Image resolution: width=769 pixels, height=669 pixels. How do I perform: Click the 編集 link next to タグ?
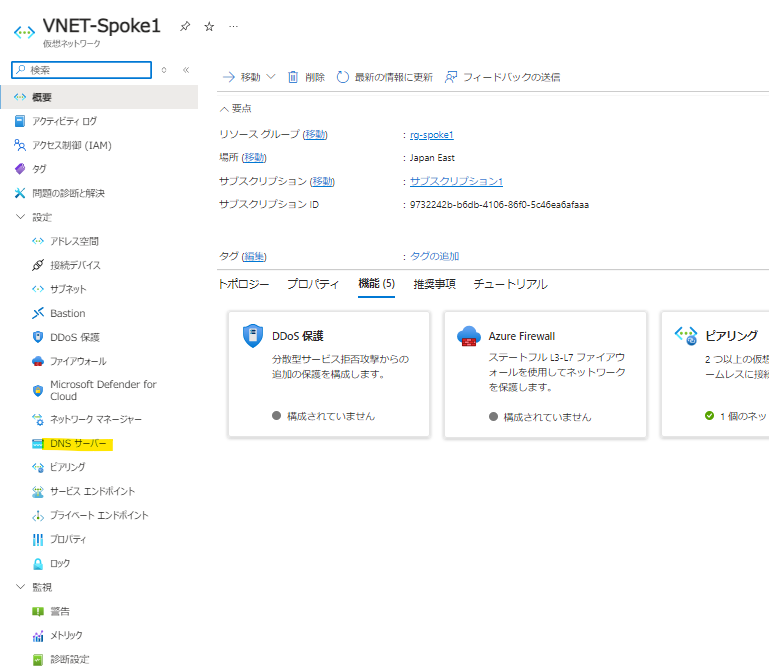click(x=254, y=256)
